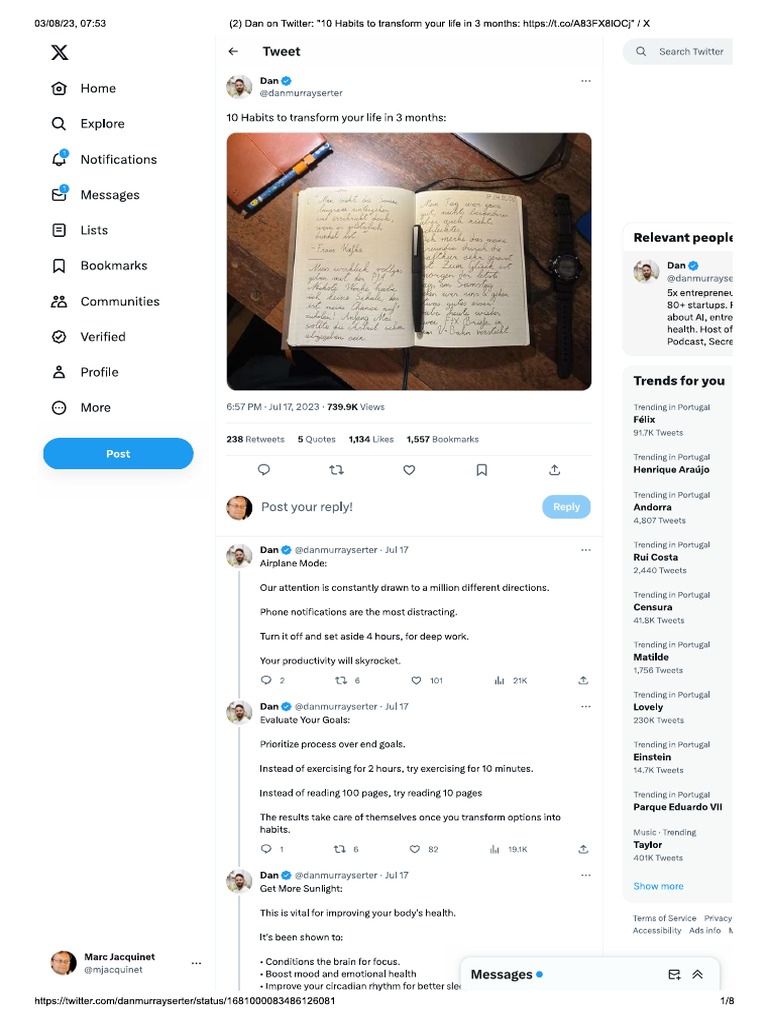
Task: Click the blue Post button
Action: tap(118, 453)
